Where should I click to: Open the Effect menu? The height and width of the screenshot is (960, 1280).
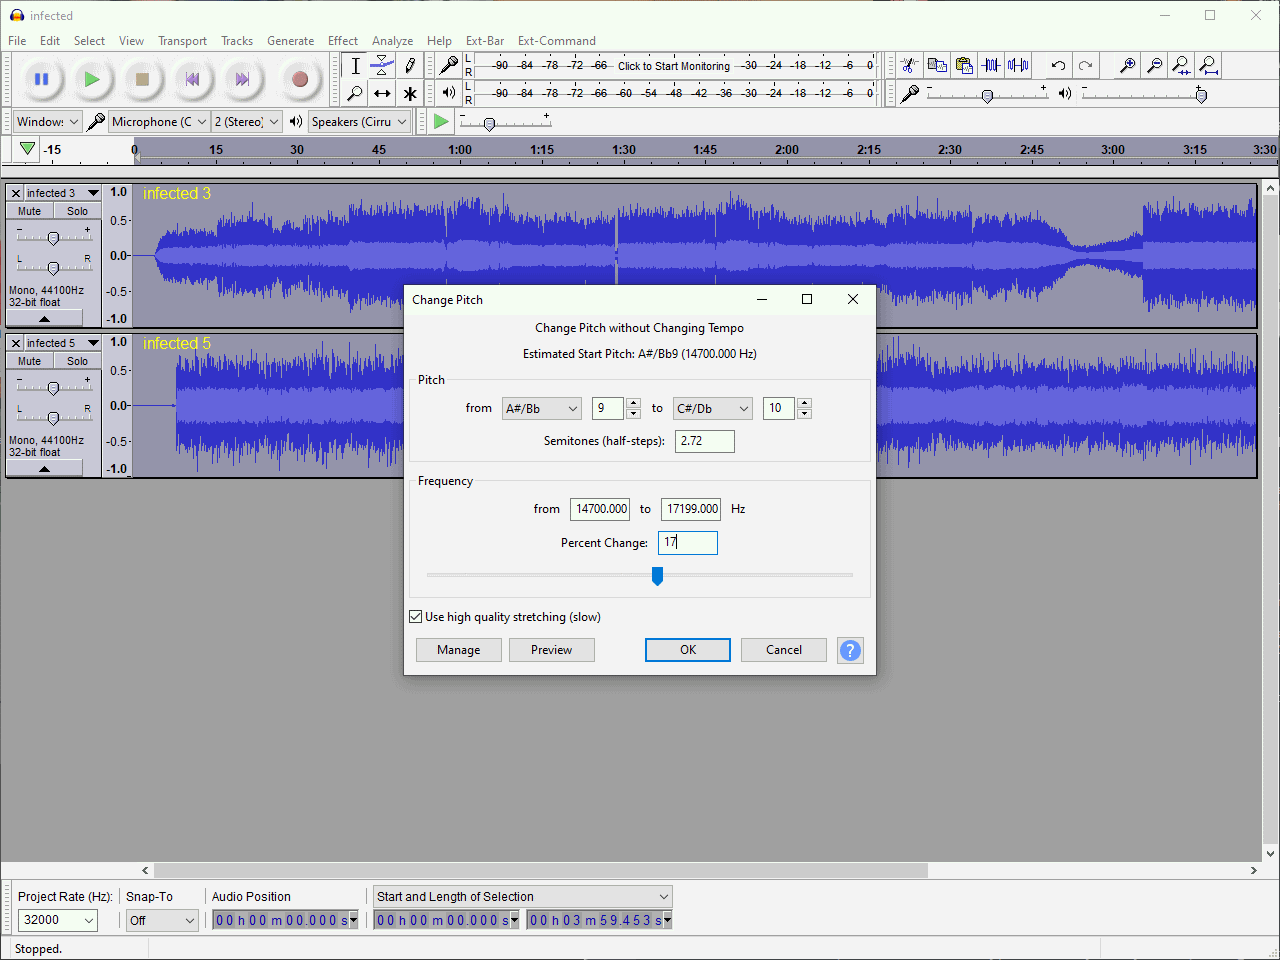(x=342, y=41)
